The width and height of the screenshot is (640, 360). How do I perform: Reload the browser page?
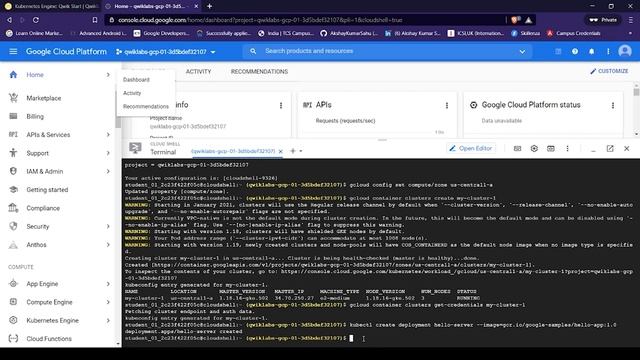(x=36, y=20)
